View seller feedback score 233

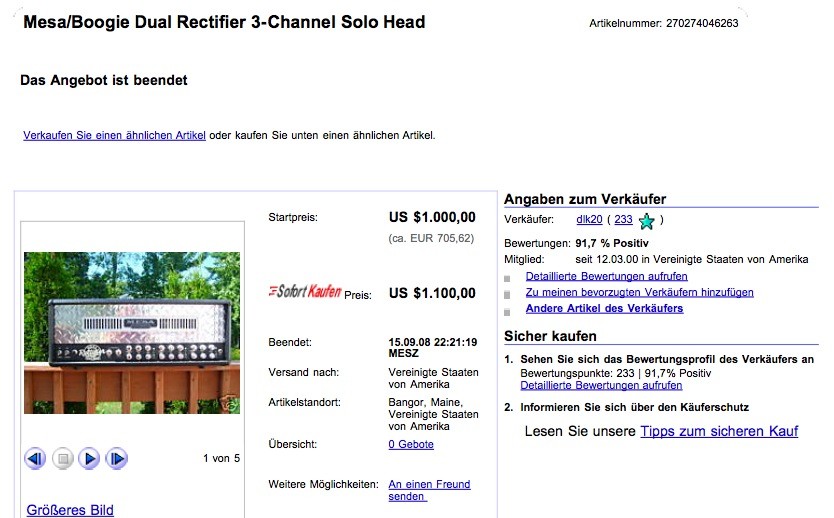click(x=623, y=219)
